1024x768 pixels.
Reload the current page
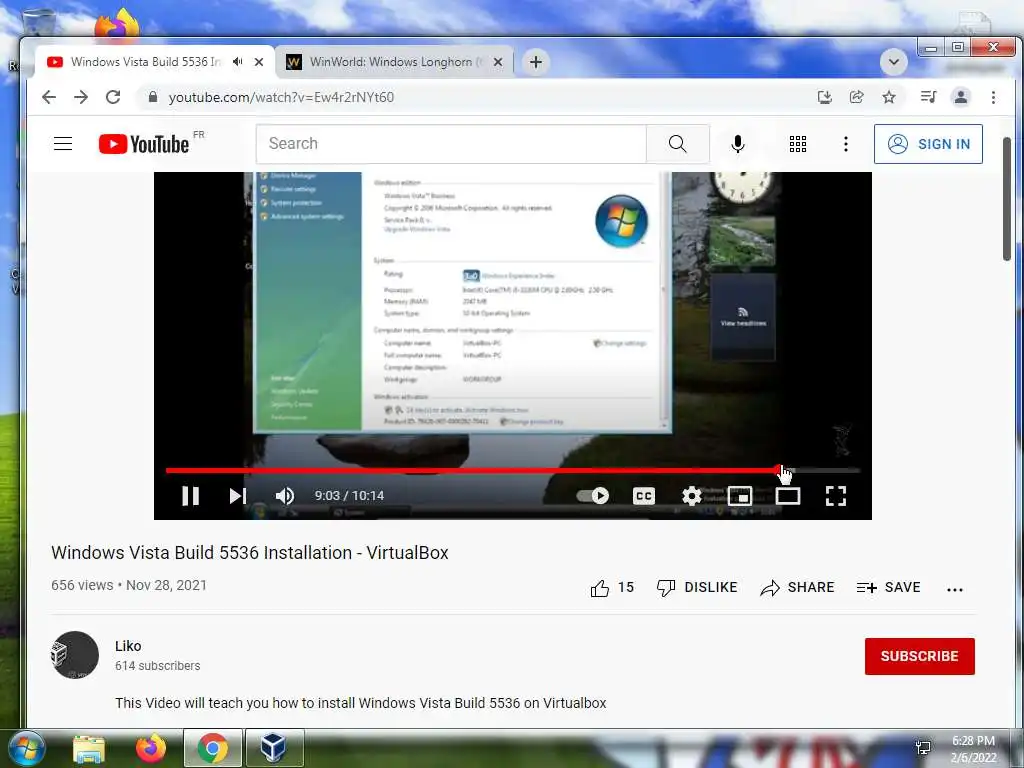113,97
